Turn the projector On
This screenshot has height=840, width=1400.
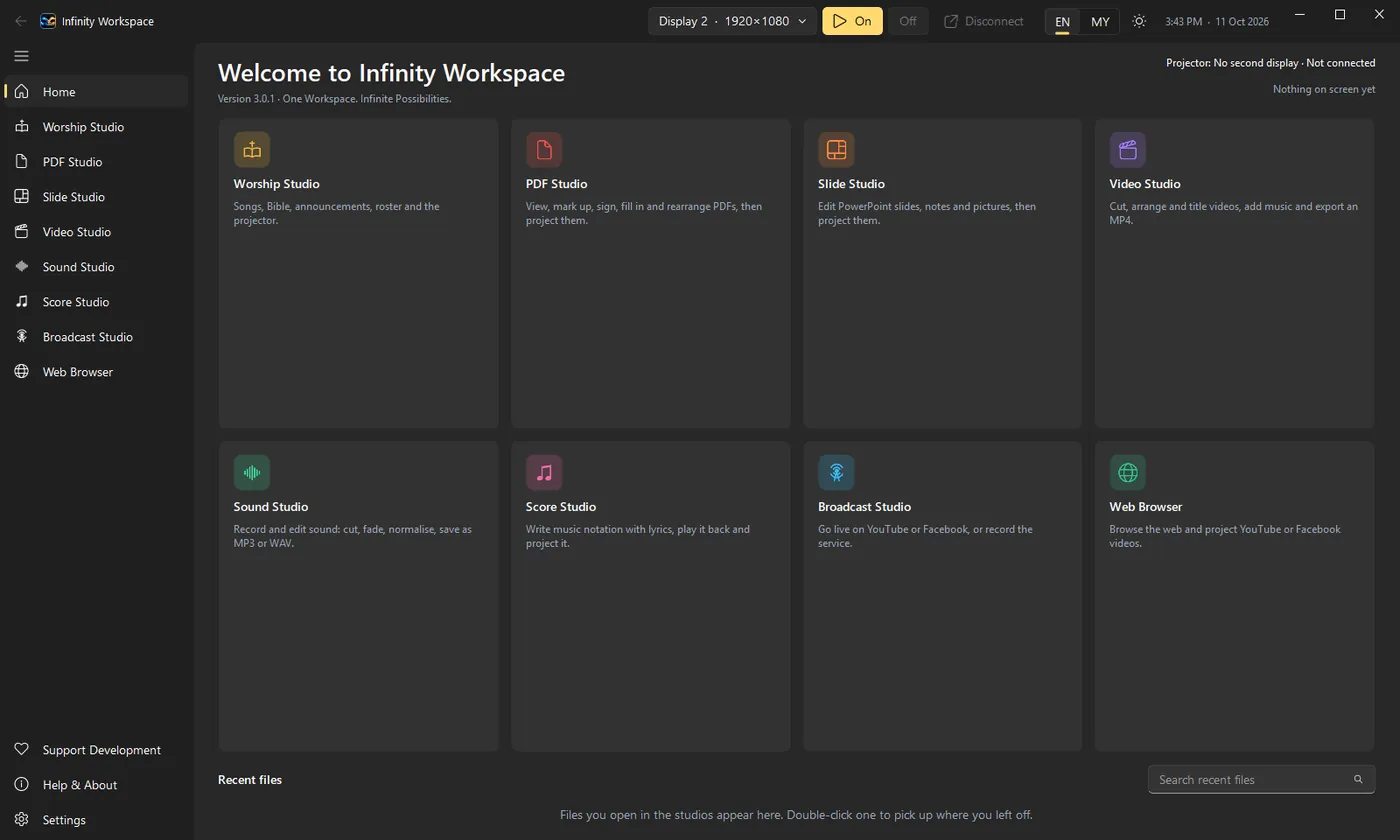(852, 21)
